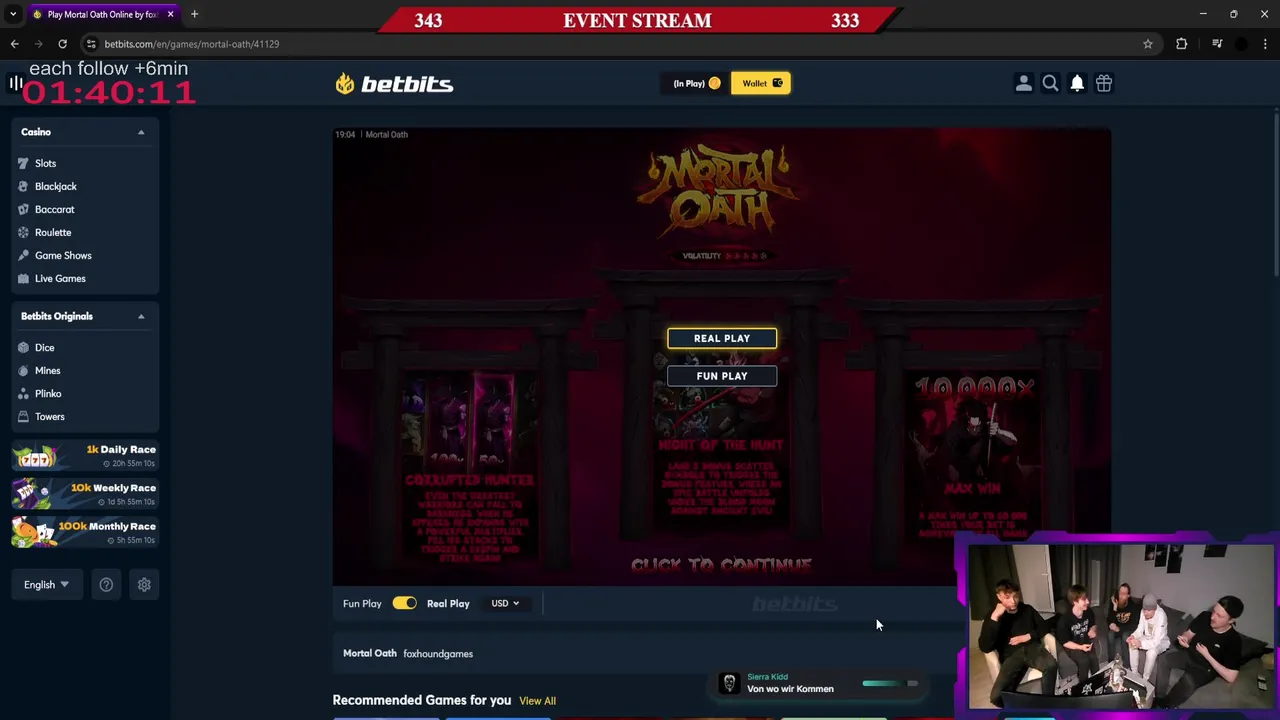
Task: Reload the browser page
Action: click(62, 44)
